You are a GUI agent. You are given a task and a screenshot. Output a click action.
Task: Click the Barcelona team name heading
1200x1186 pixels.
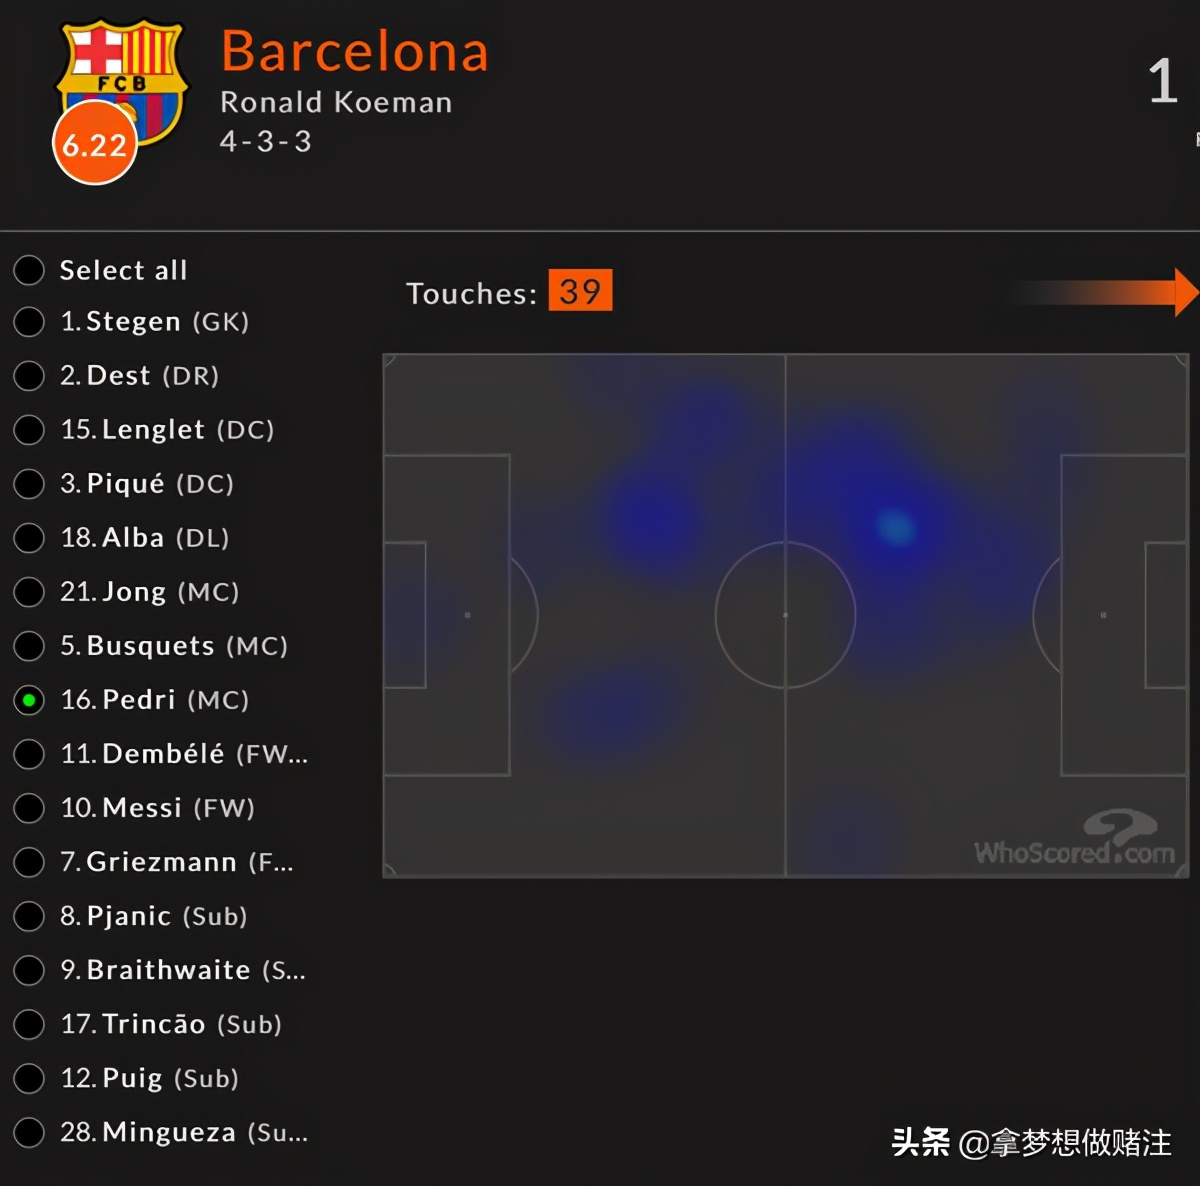355,52
